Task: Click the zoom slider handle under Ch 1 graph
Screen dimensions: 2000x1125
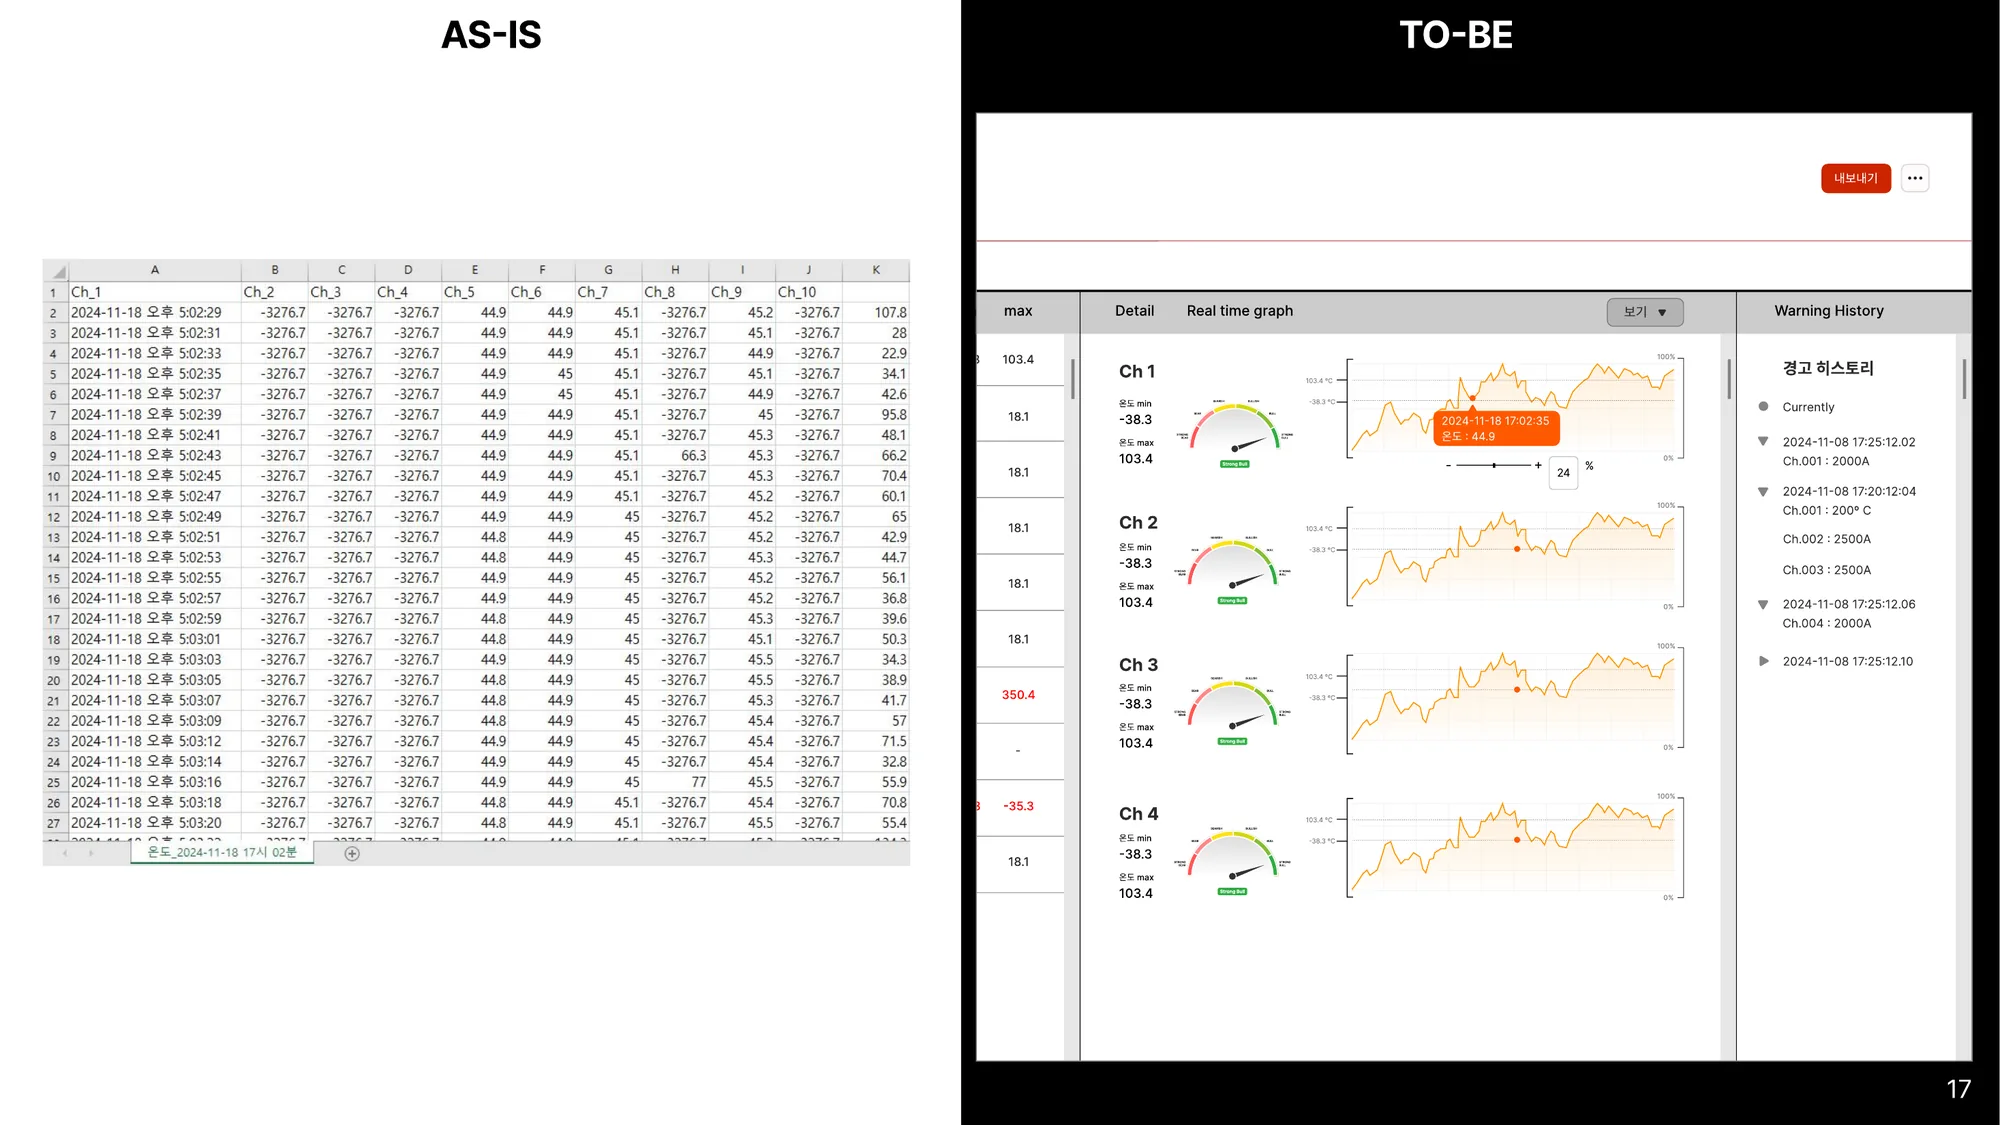Action: point(1494,465)
